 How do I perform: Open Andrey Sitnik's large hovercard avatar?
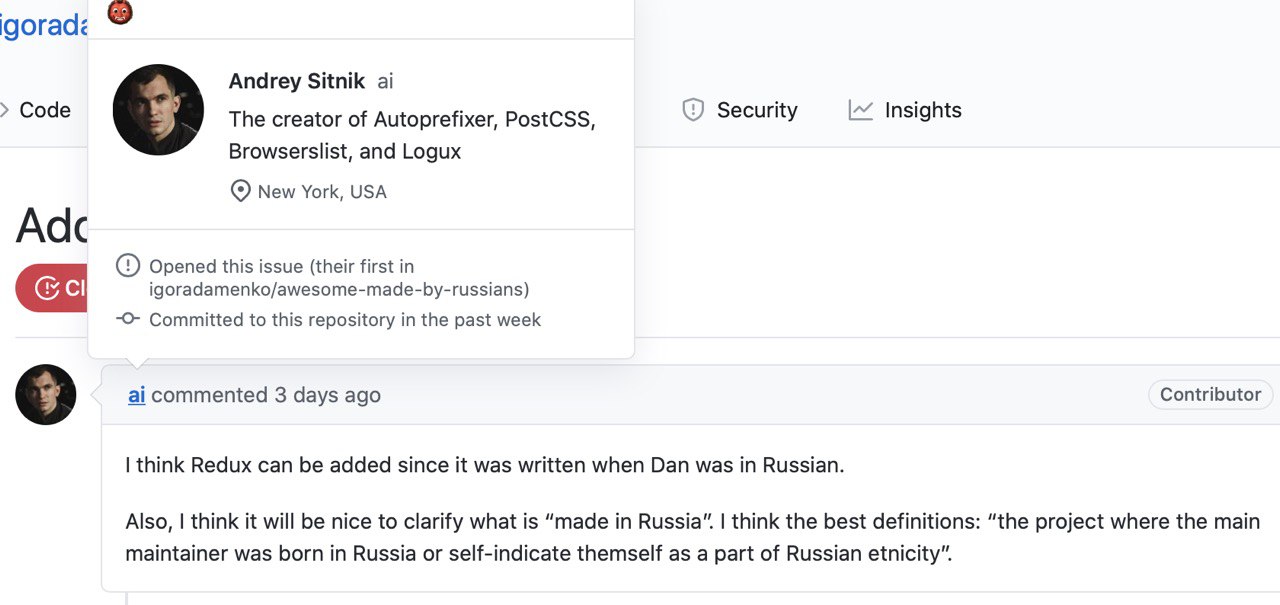[x=158, y=110]
